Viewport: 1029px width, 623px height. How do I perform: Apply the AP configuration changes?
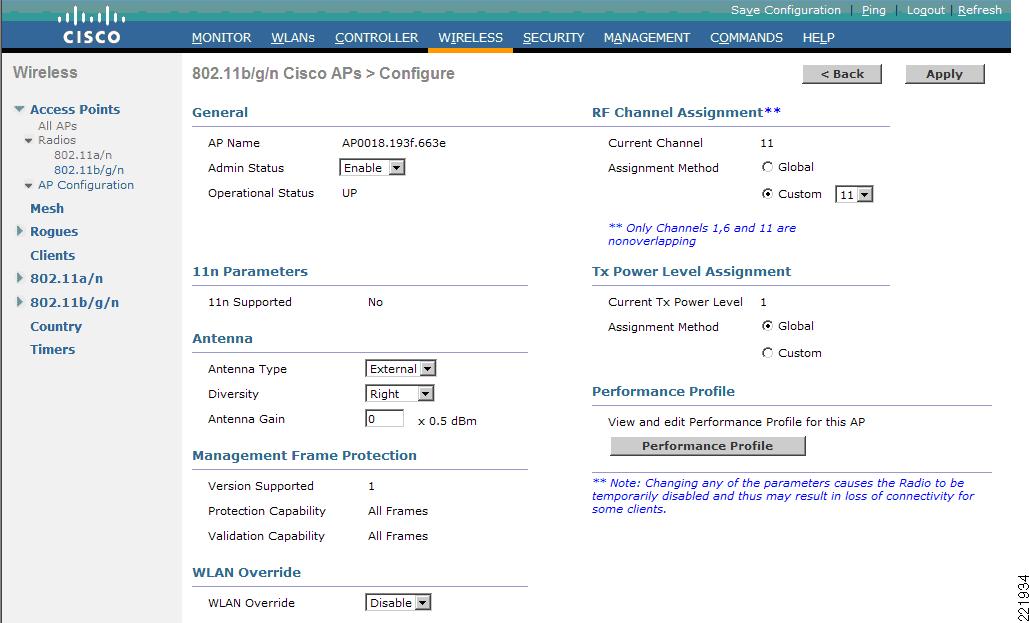tap(944, 74)
